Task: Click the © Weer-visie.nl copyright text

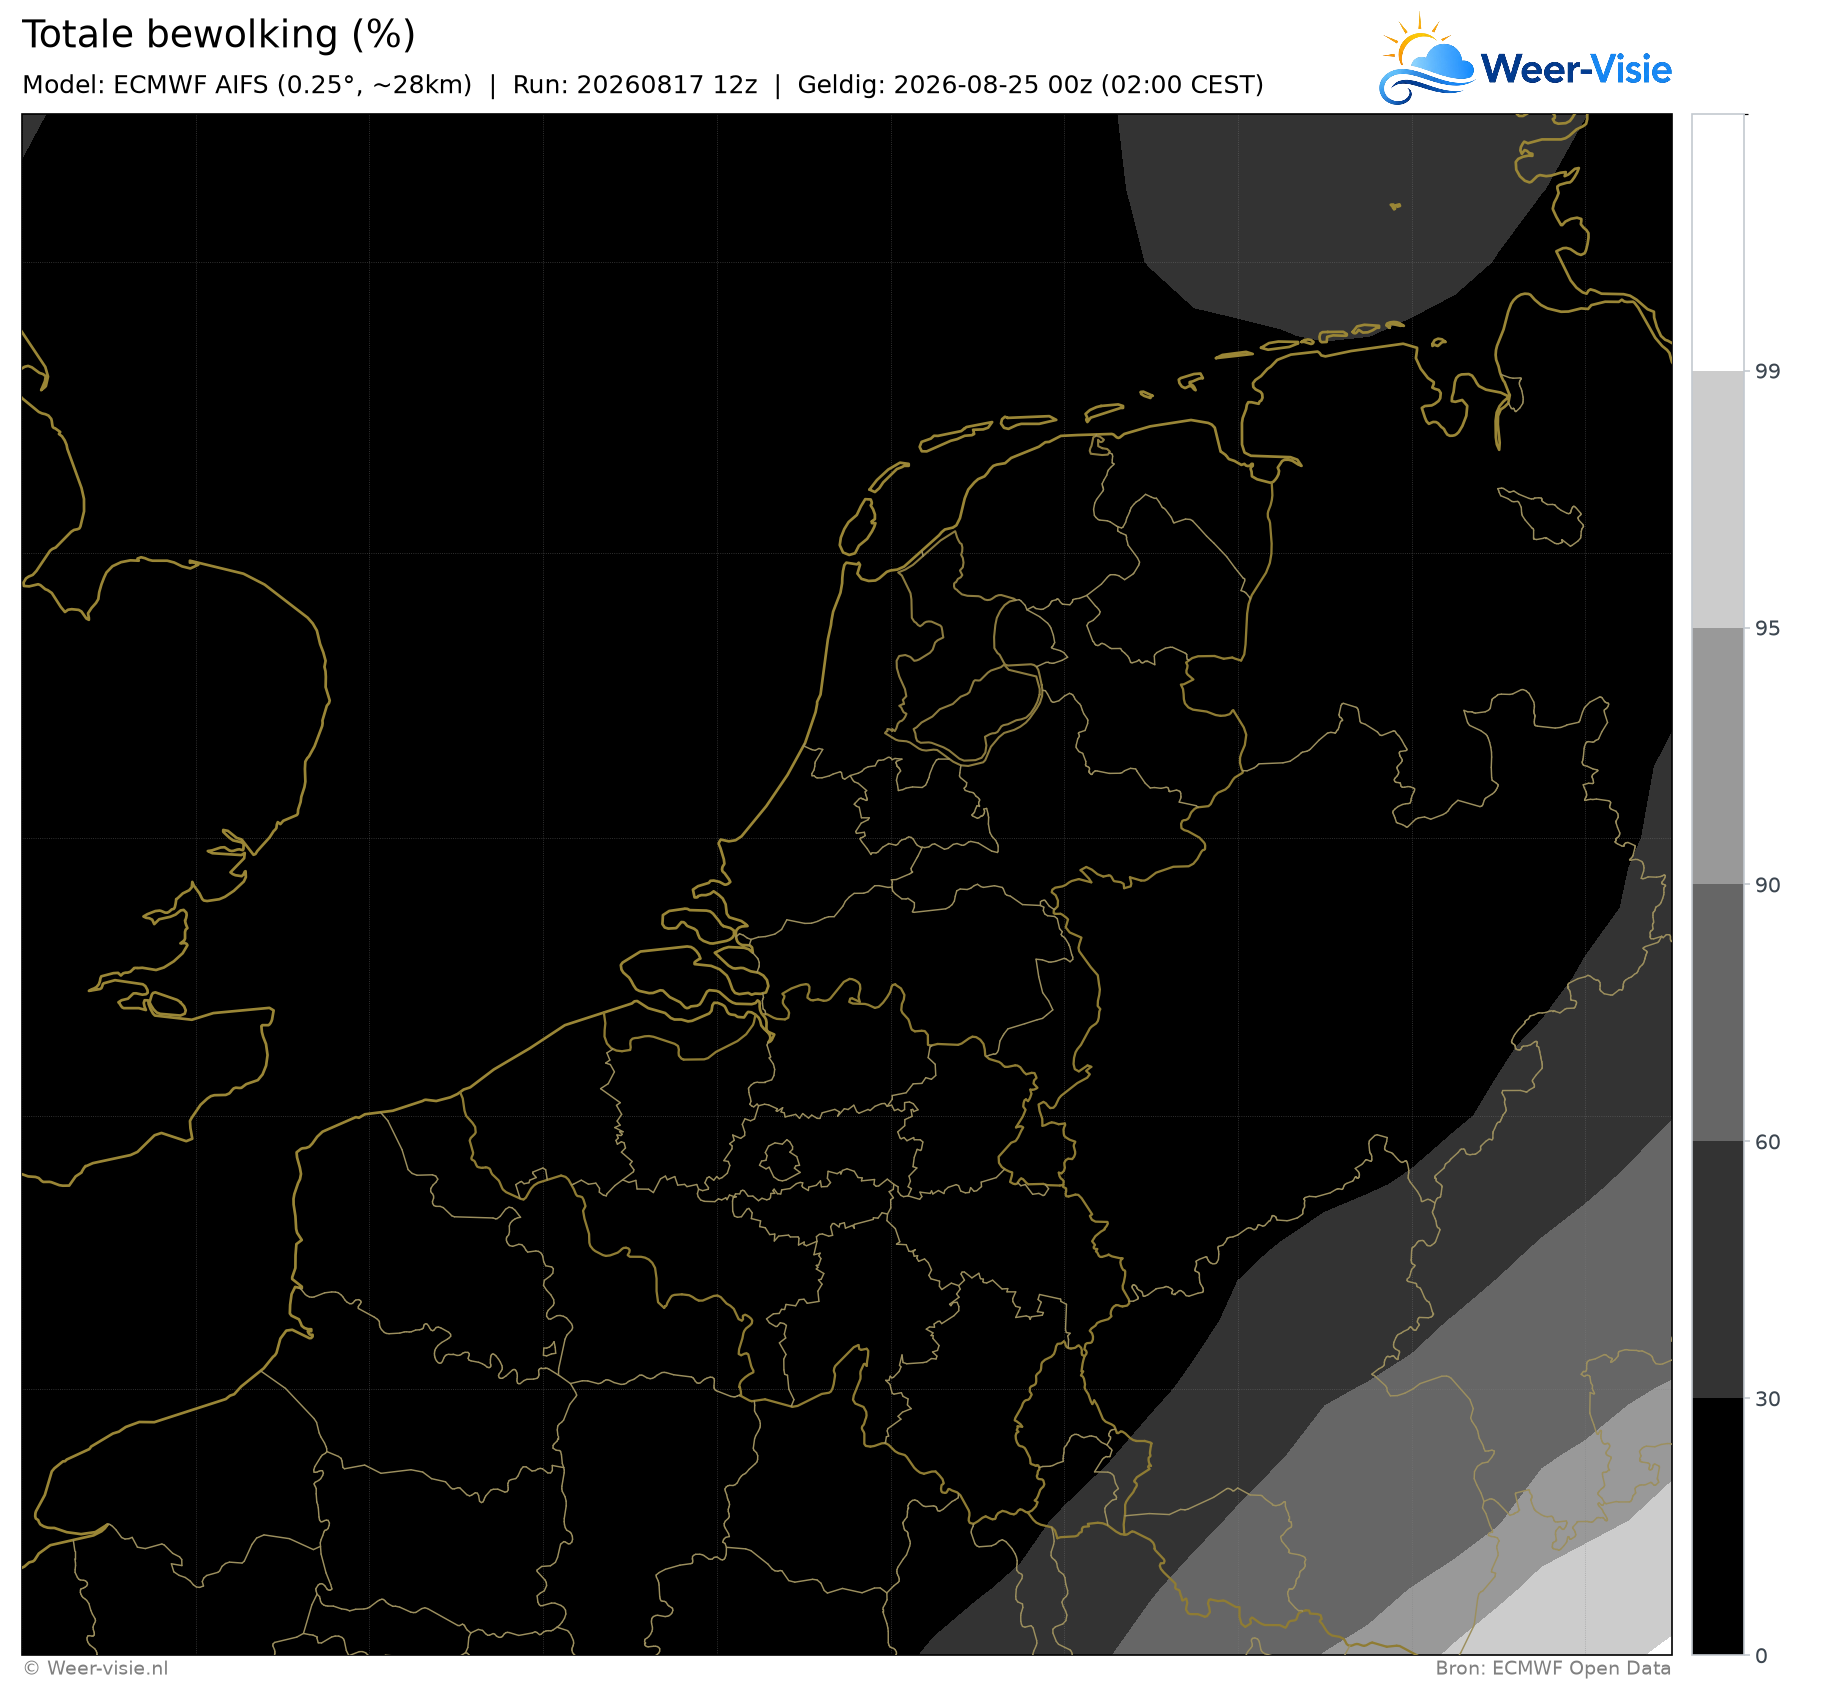Action: 96,1668
